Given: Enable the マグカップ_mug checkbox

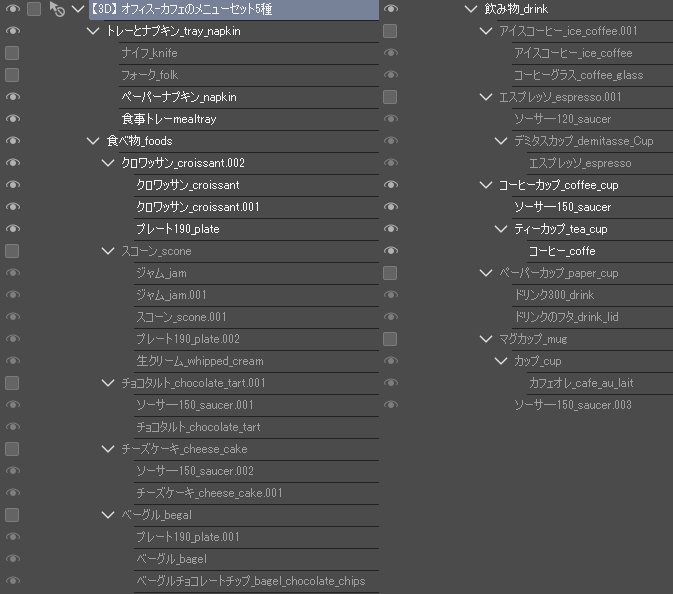Looking at the screenshot, I should click(x=390, y=339).
